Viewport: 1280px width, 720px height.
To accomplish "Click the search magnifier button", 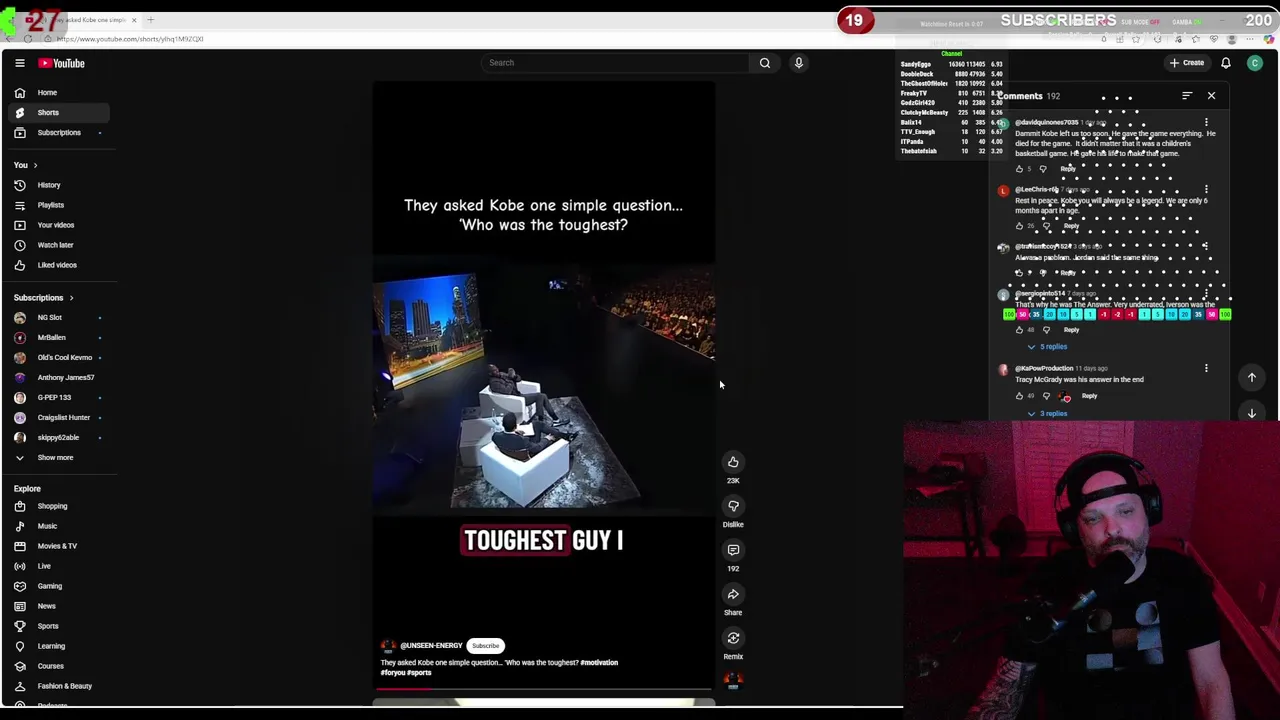I will click(x=765, y=63).
